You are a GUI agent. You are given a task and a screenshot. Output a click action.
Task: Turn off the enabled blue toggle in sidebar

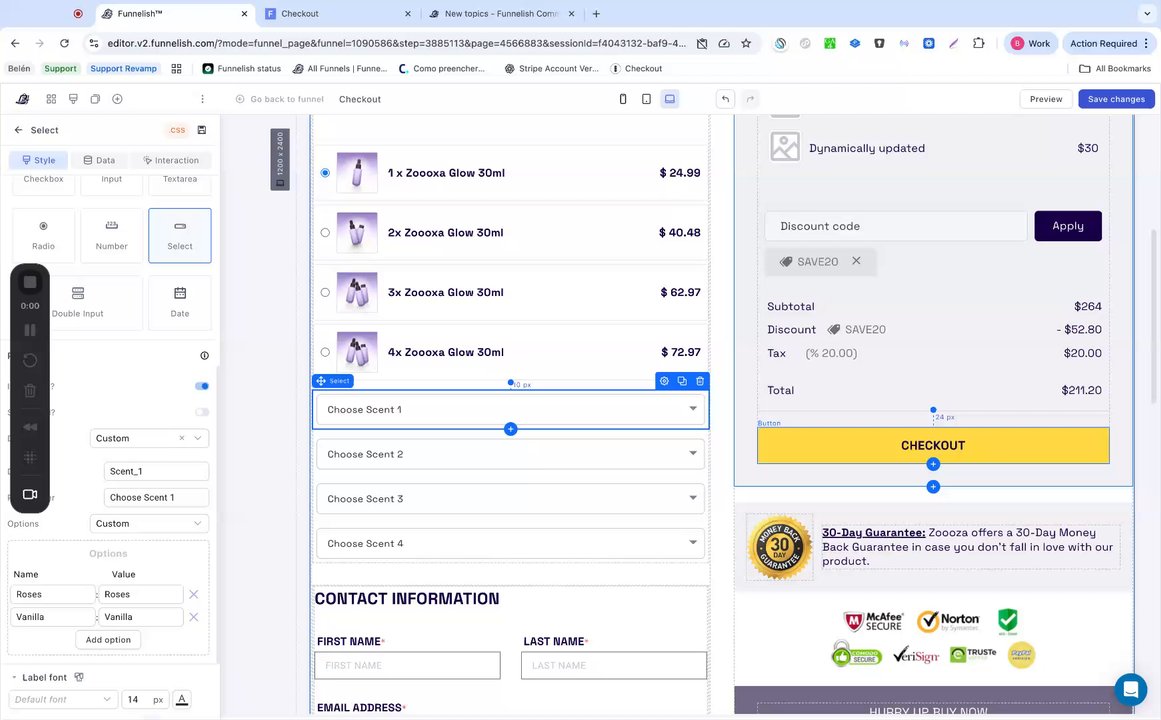201,386
